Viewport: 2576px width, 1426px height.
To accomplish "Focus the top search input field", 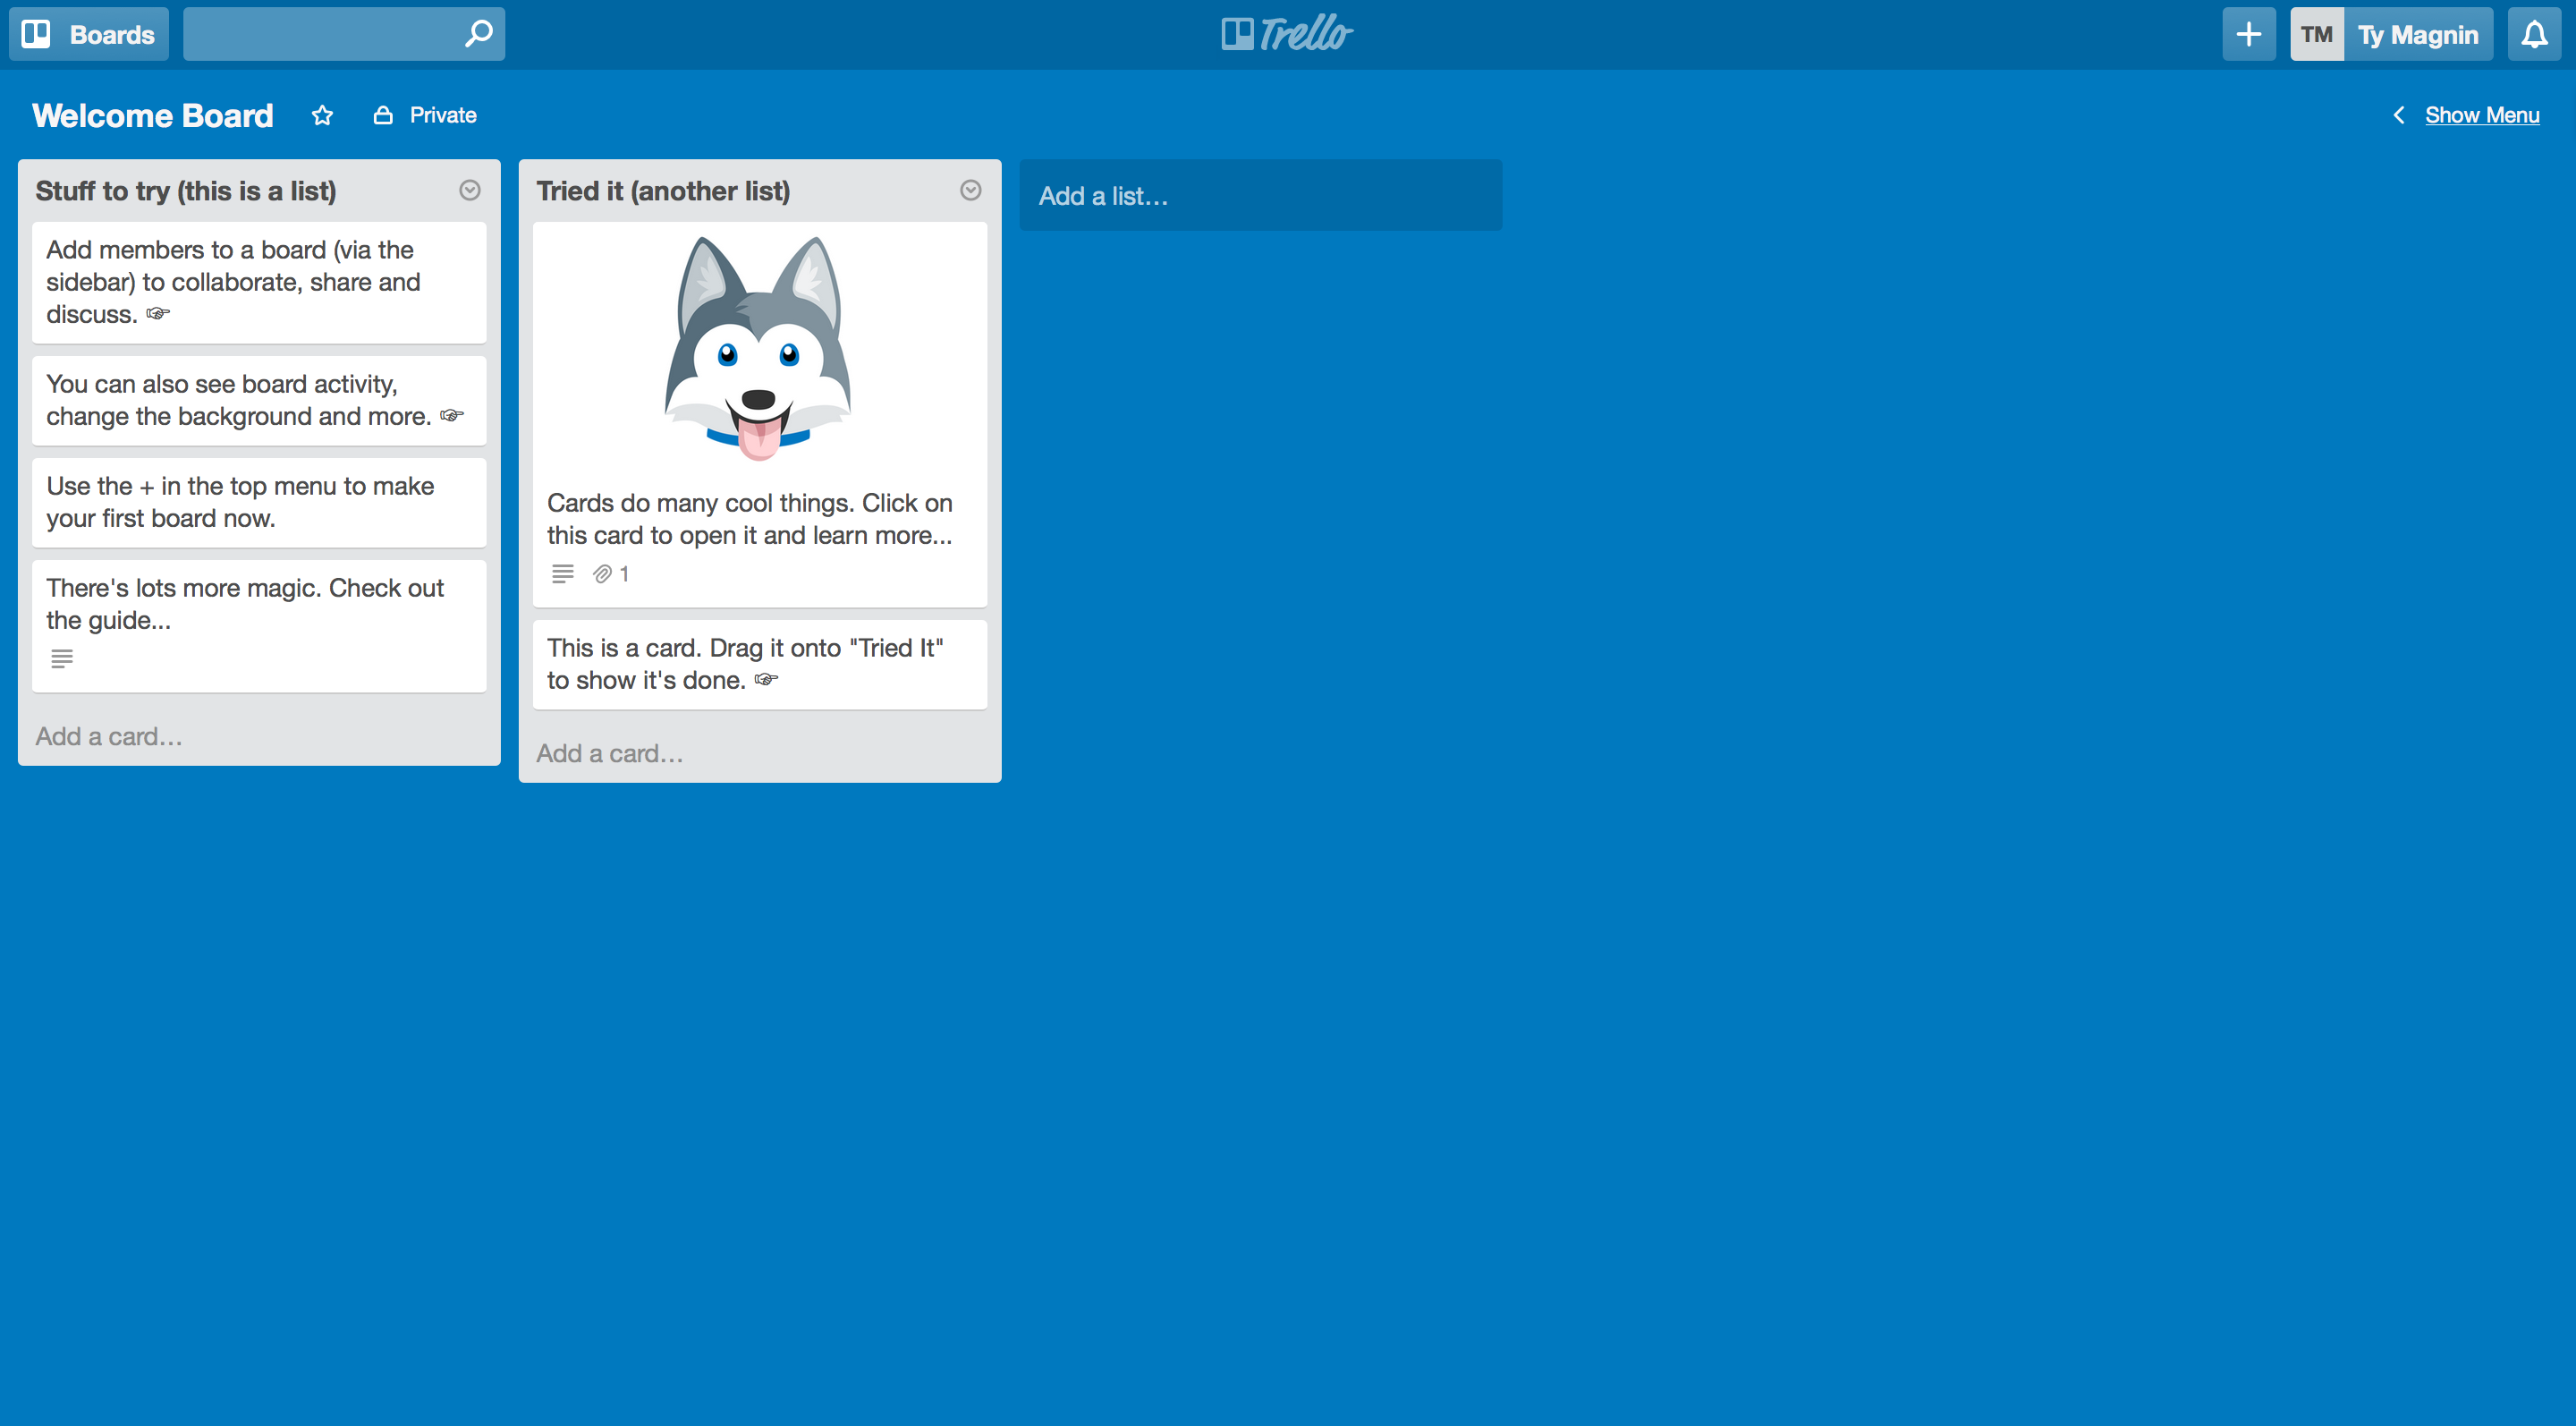I will click(x=343, y=34).
